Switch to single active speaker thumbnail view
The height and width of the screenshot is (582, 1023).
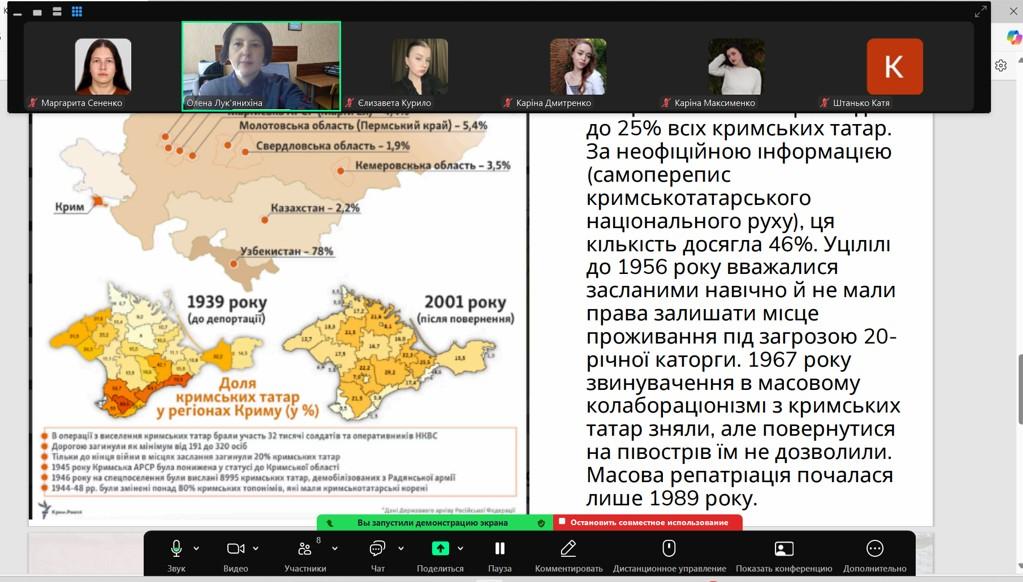(37, 12)
